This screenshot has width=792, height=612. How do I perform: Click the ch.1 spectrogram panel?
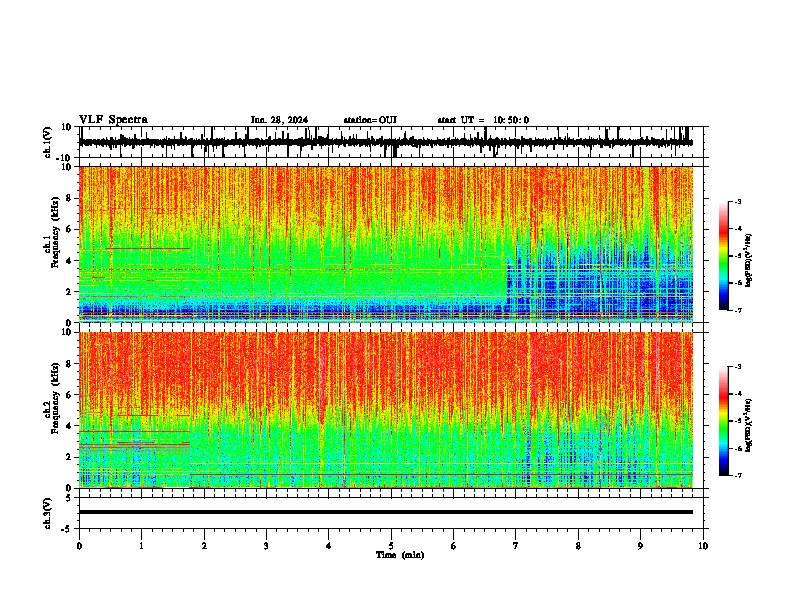385,244
